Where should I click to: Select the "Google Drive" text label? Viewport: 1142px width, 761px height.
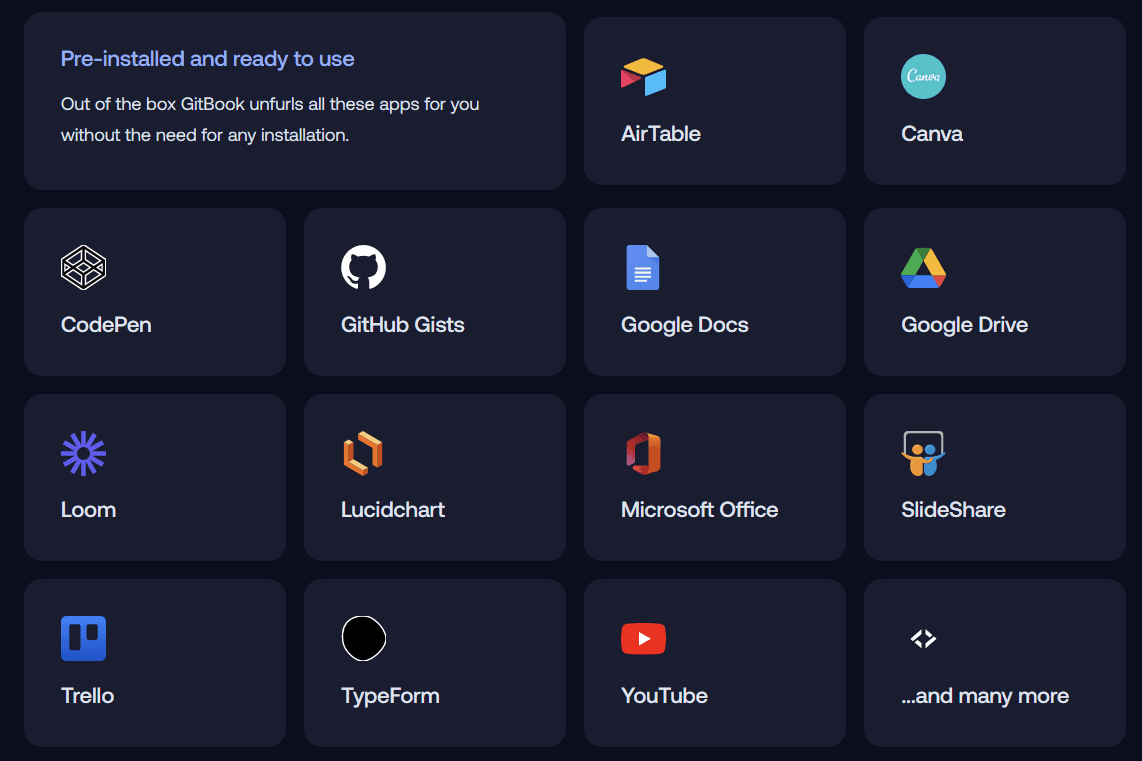click(x=964, y=325)
